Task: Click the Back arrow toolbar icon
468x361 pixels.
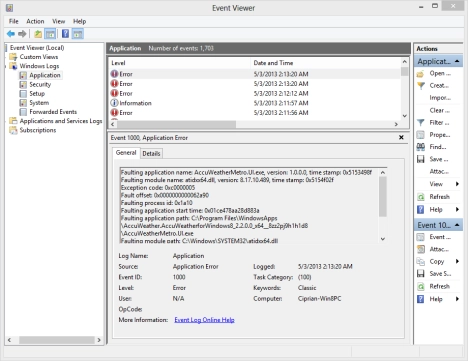Action: point(11,34)
